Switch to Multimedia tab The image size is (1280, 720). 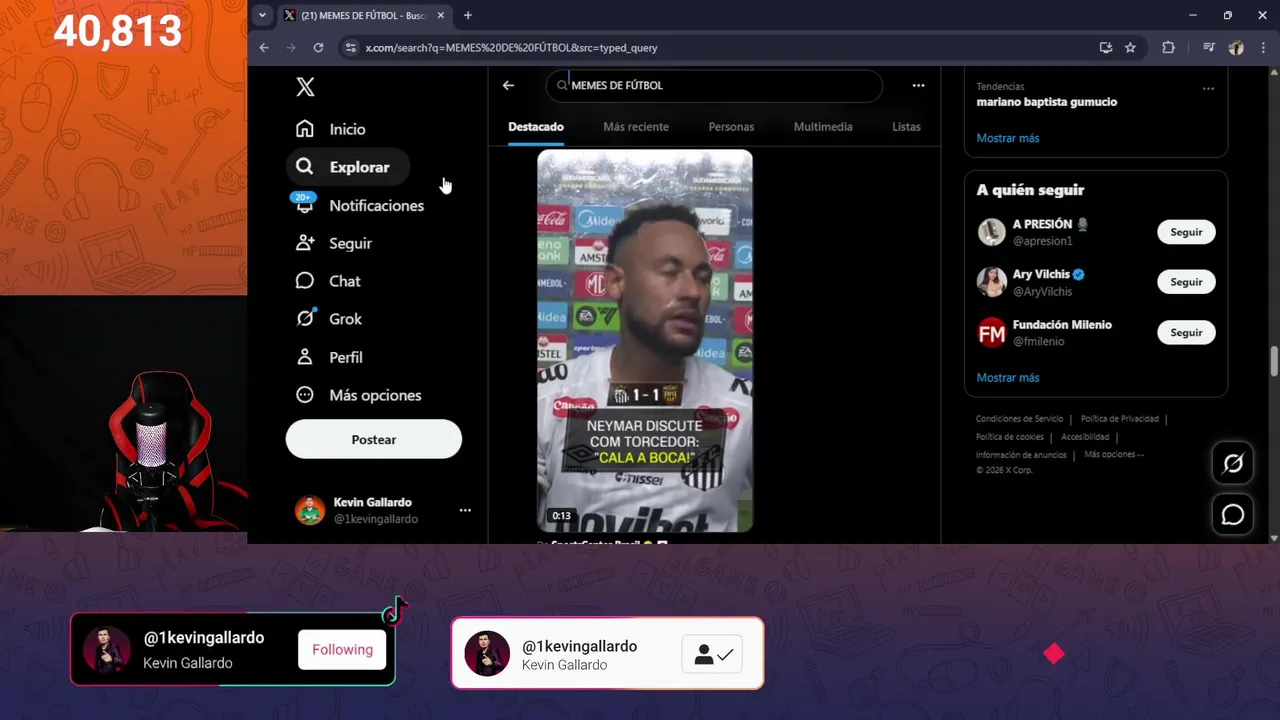823,127
